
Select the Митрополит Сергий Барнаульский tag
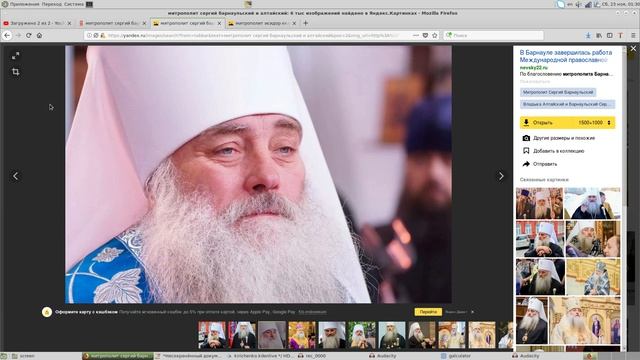[x=558, y=92]
